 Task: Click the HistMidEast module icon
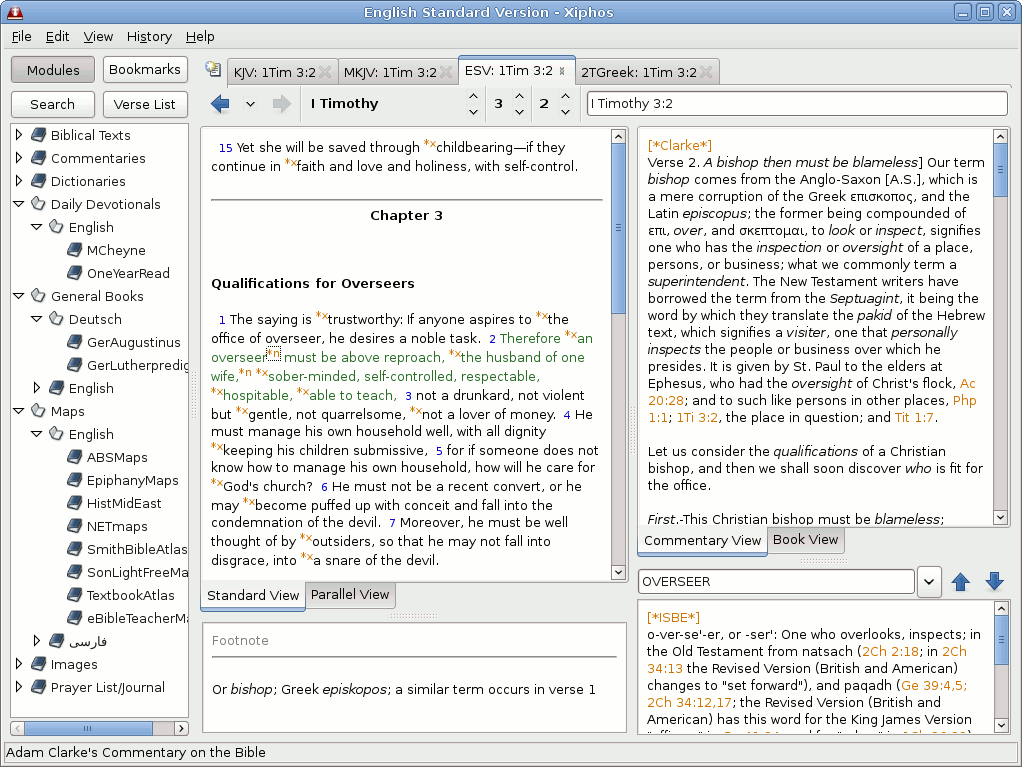(x=75, y=503)
